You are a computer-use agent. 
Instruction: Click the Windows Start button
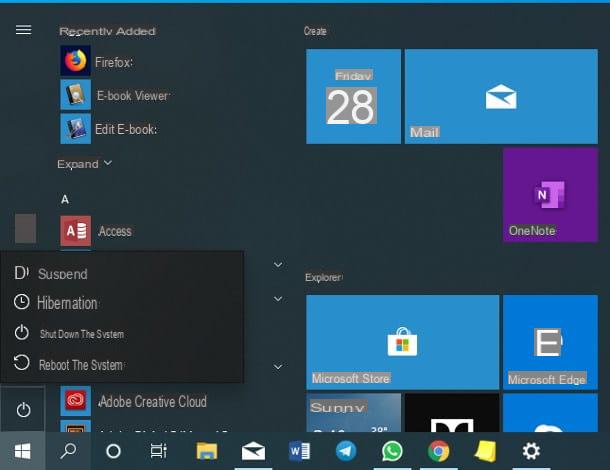[23, 451]
